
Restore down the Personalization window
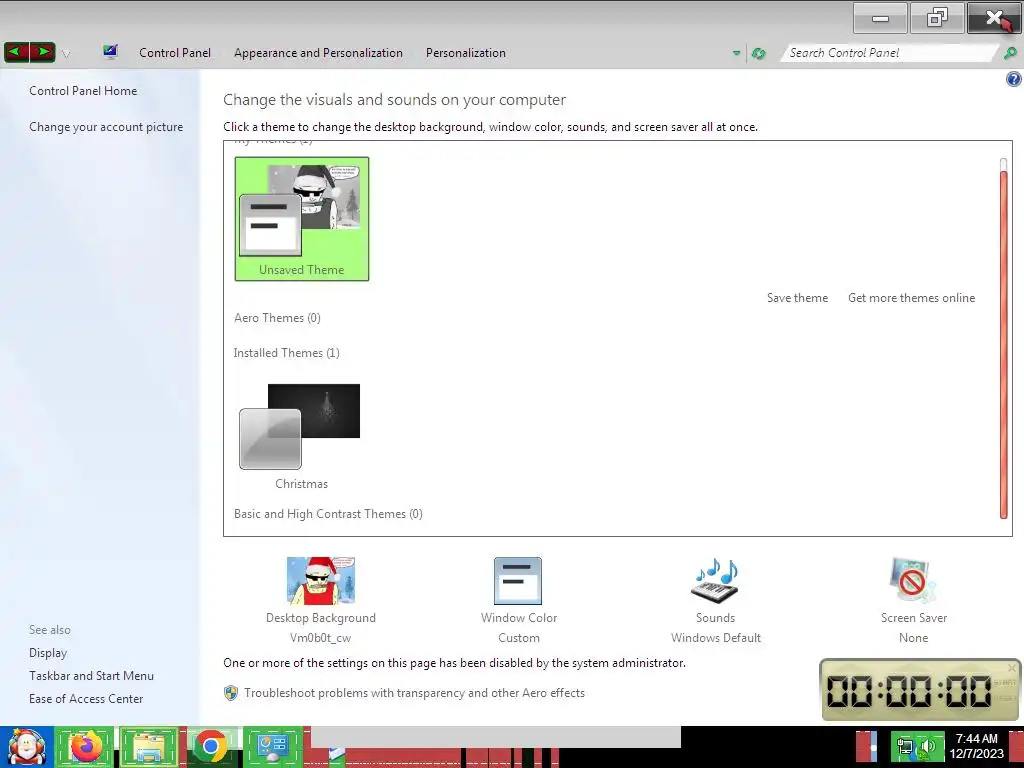pyautogui.click(x=936, y=18)
